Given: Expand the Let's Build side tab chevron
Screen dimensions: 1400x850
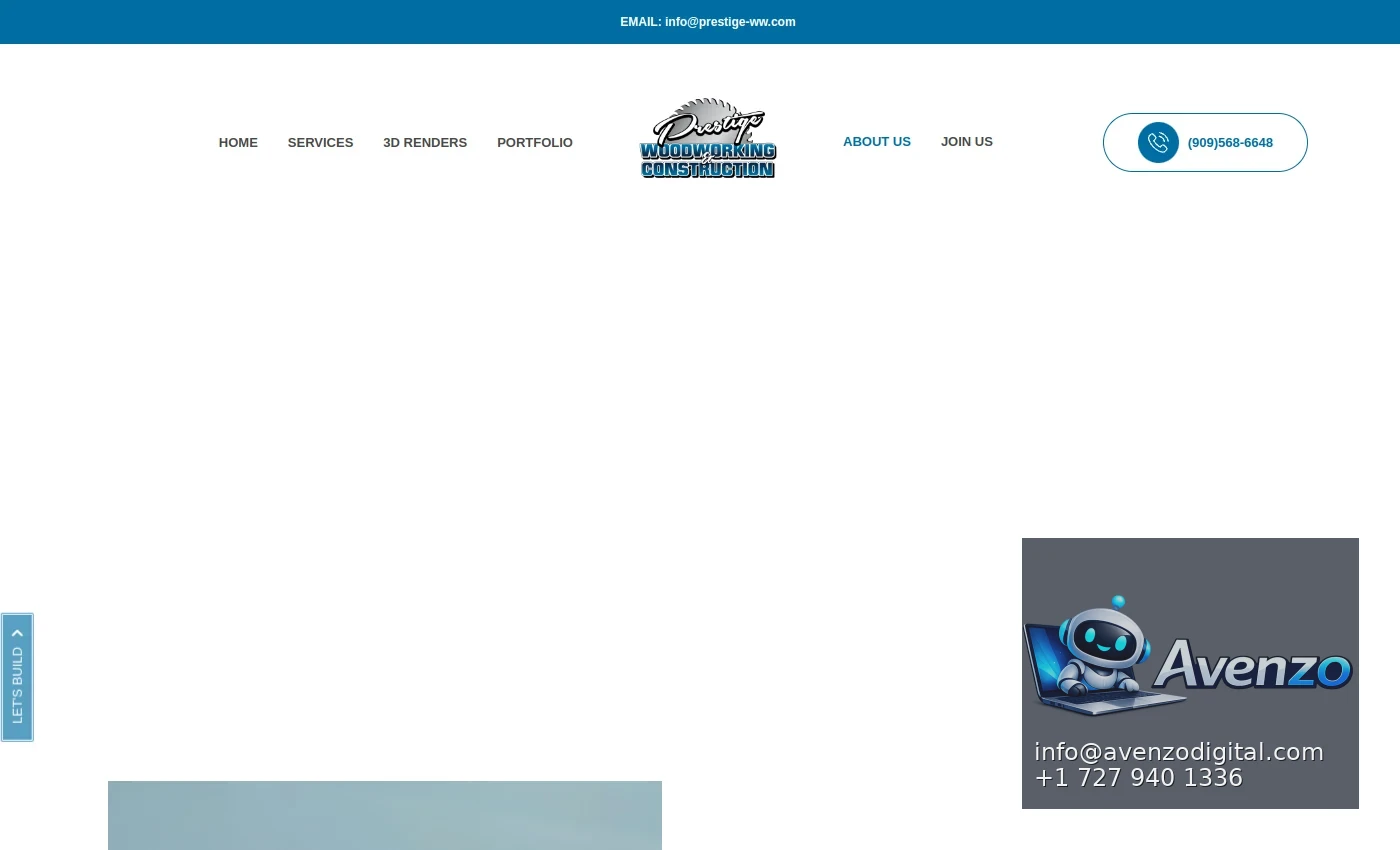Looking at the screenshot, I should [17, 632].
